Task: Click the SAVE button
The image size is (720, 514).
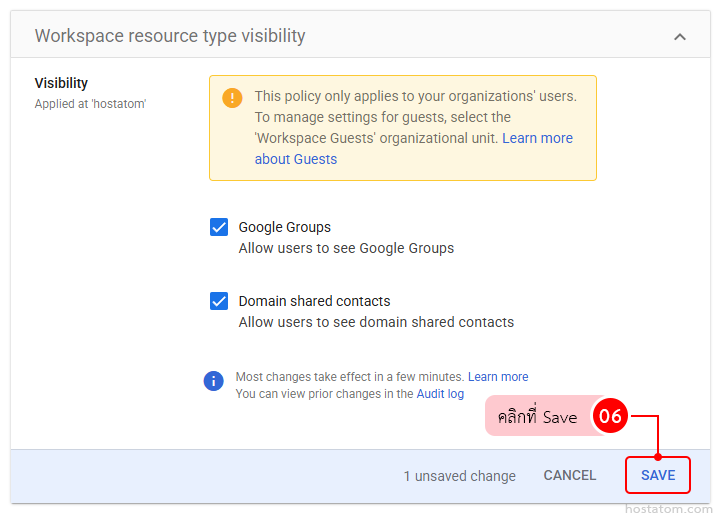Action: tap(658, 475)
